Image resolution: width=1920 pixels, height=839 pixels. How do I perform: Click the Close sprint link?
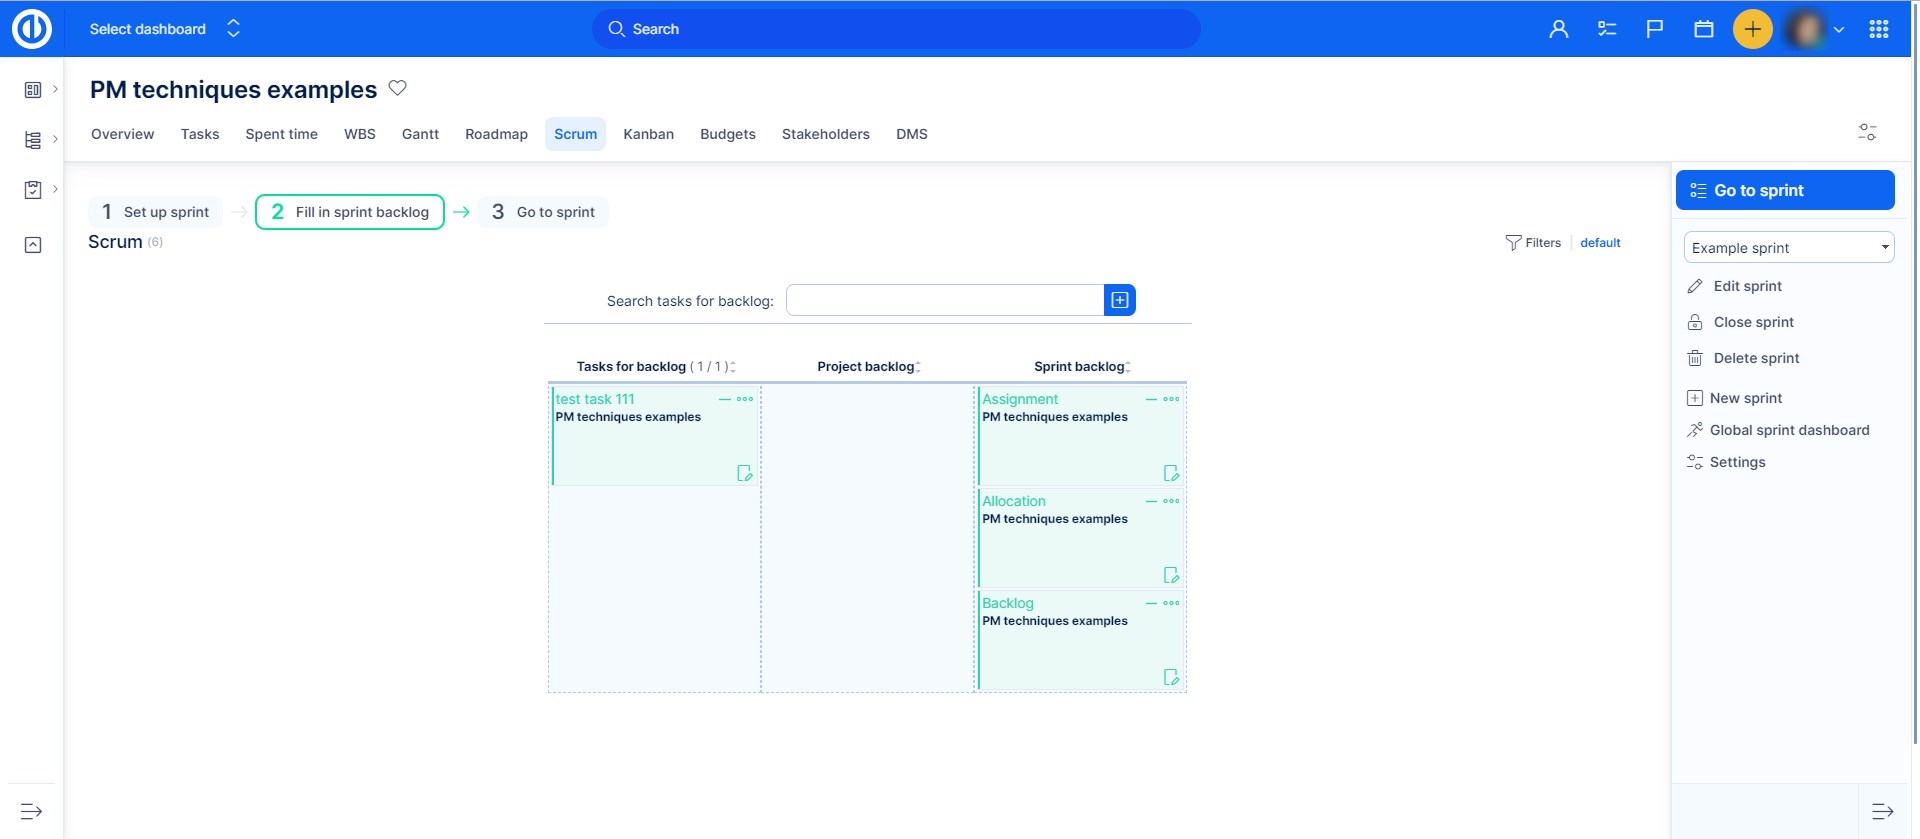click(x=1753, y=322)
